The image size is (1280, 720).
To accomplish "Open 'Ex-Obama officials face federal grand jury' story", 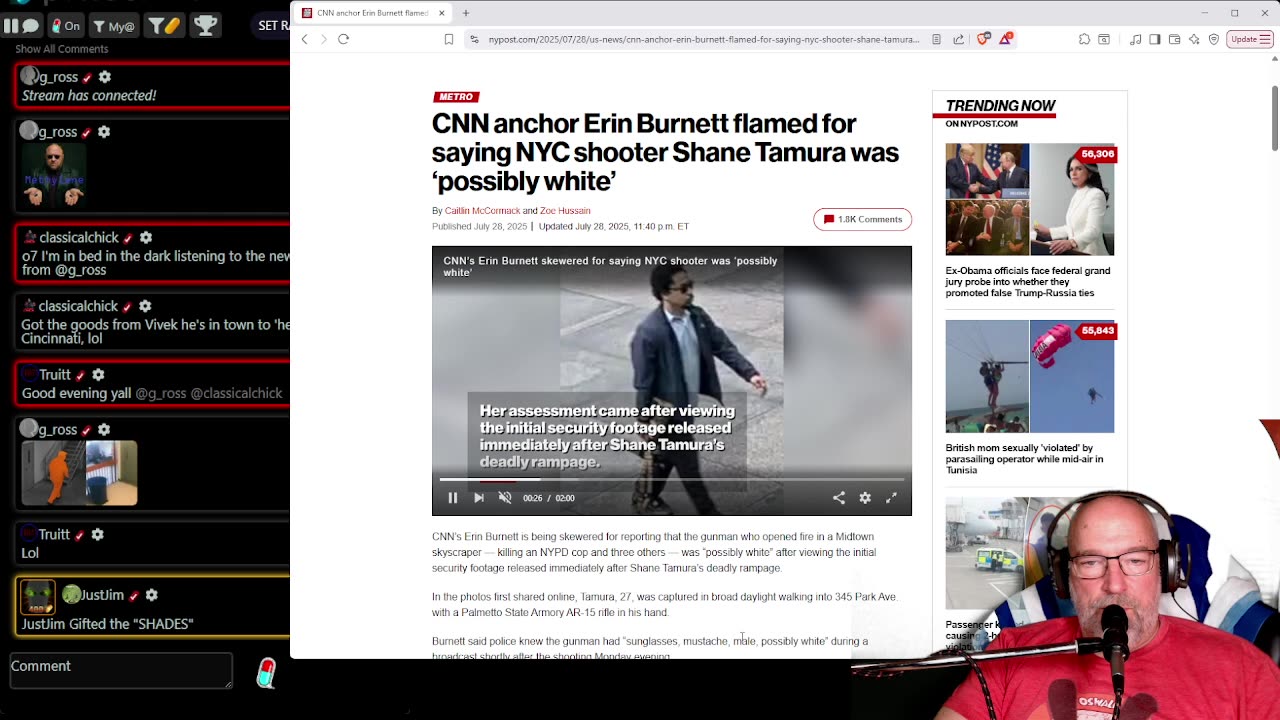I will (1027, 282).
